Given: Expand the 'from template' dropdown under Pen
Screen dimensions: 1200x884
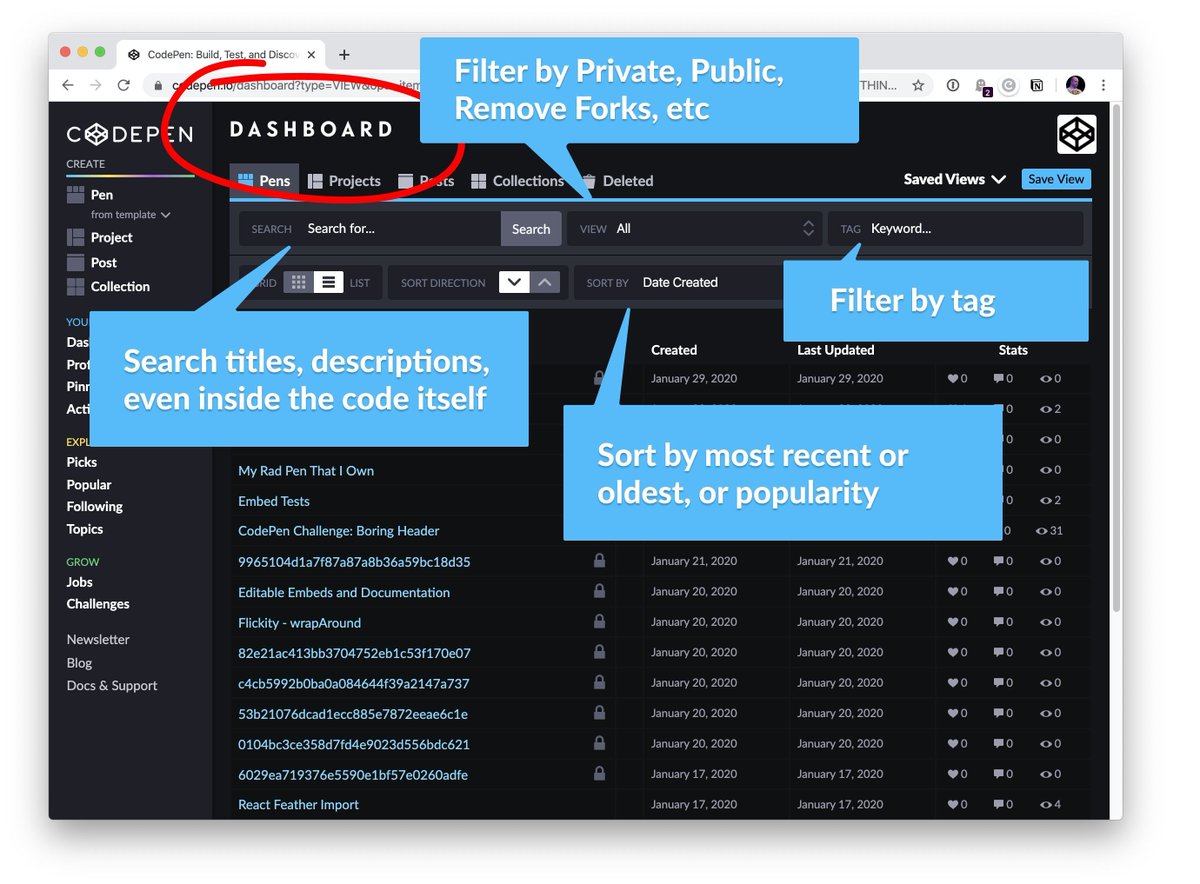Looking at the screenshot, I should pyautogui.click(x=130, y=215).
